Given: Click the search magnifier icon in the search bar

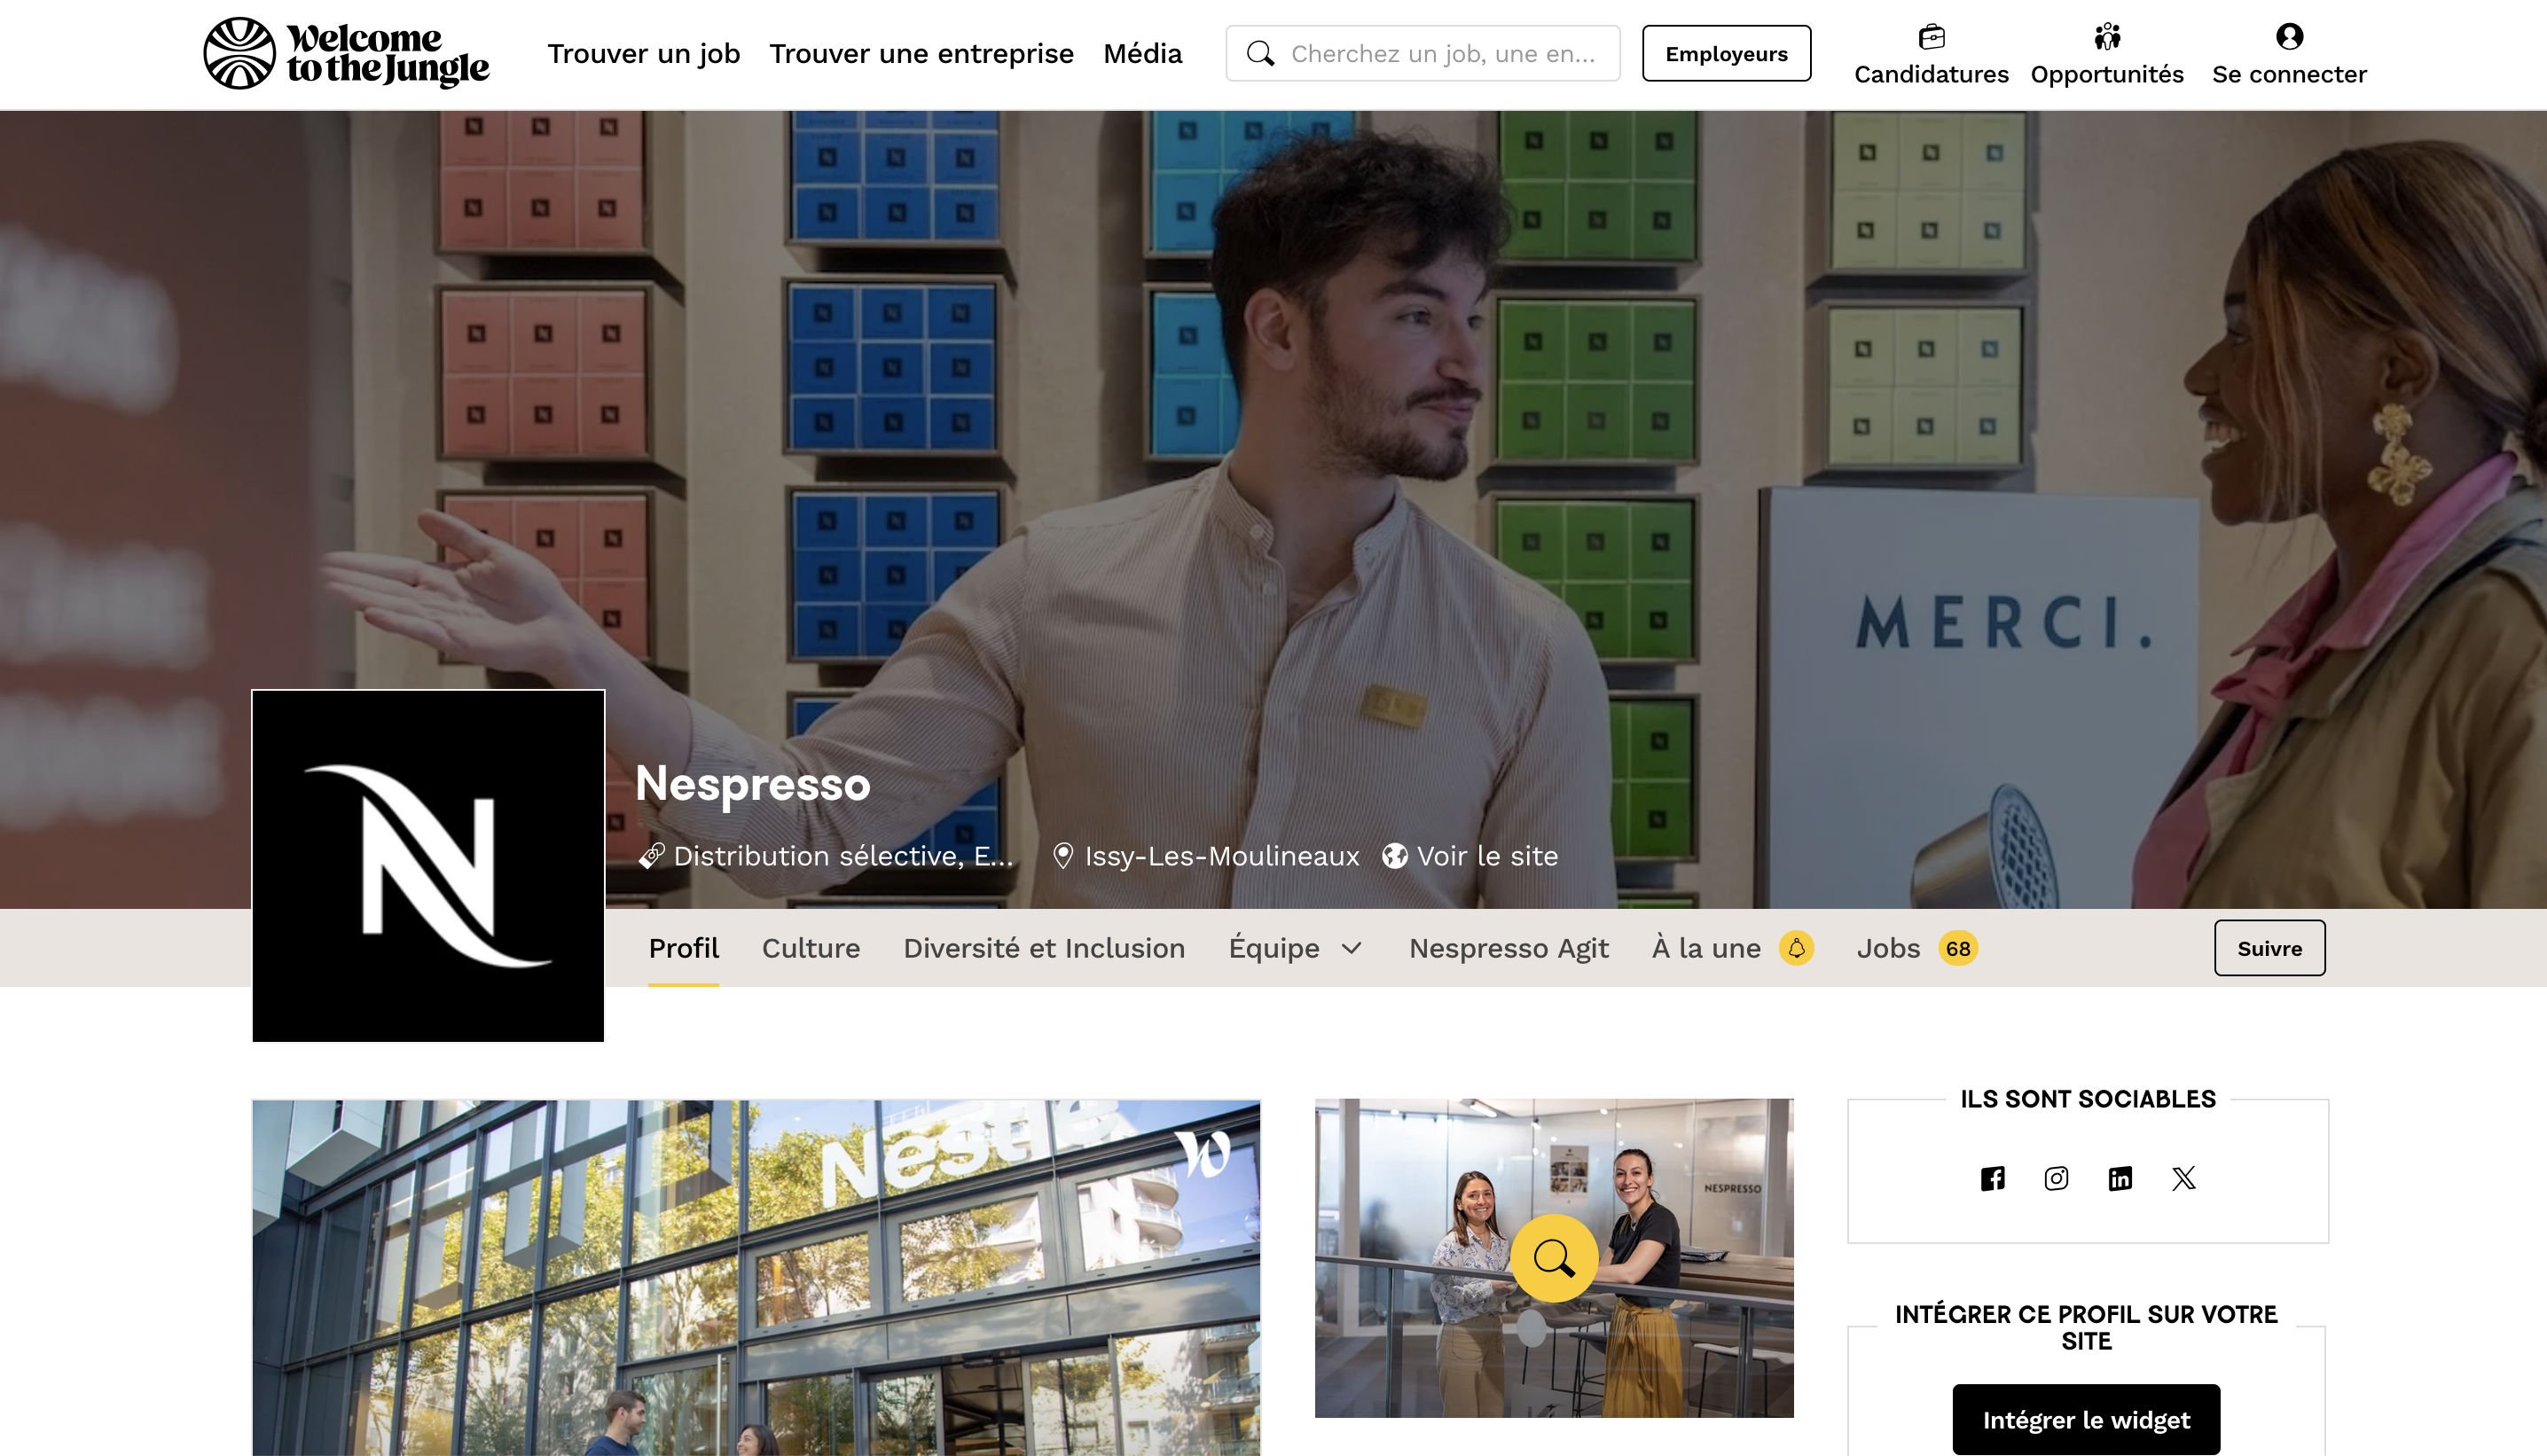Looking at the screenshot, I should [x=1261, y=54].
